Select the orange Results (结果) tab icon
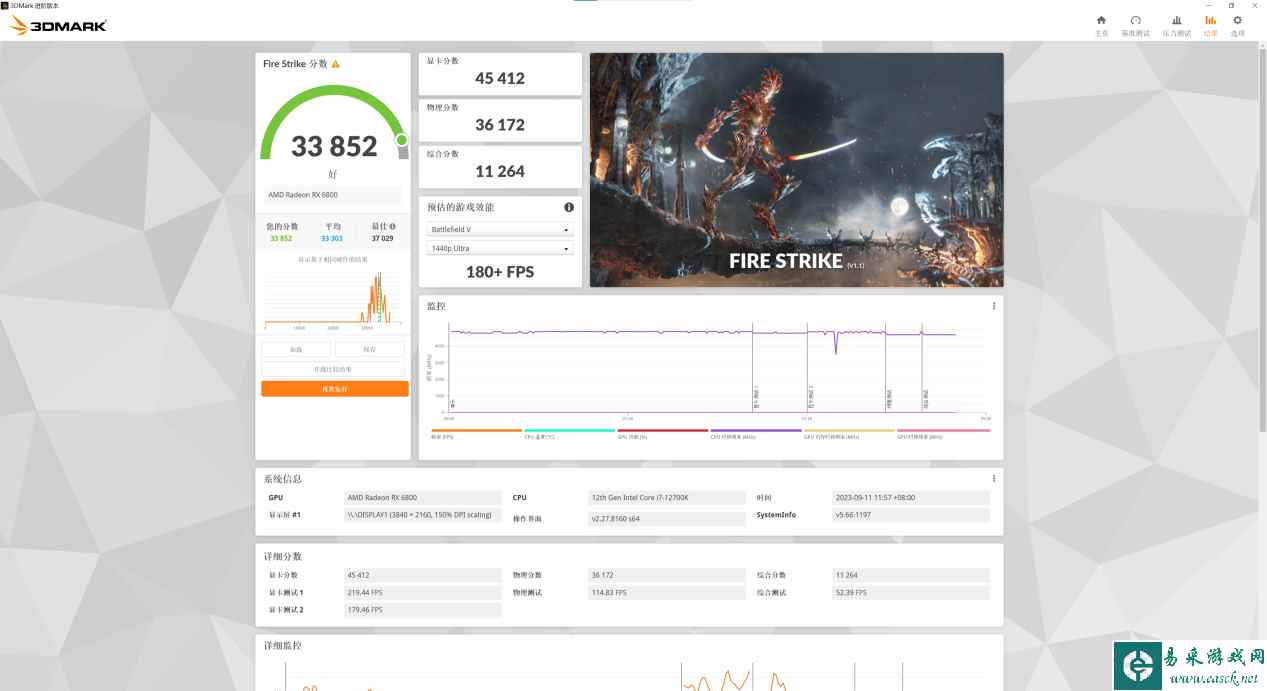1267x691 pixels. (x=1210, y=20)
